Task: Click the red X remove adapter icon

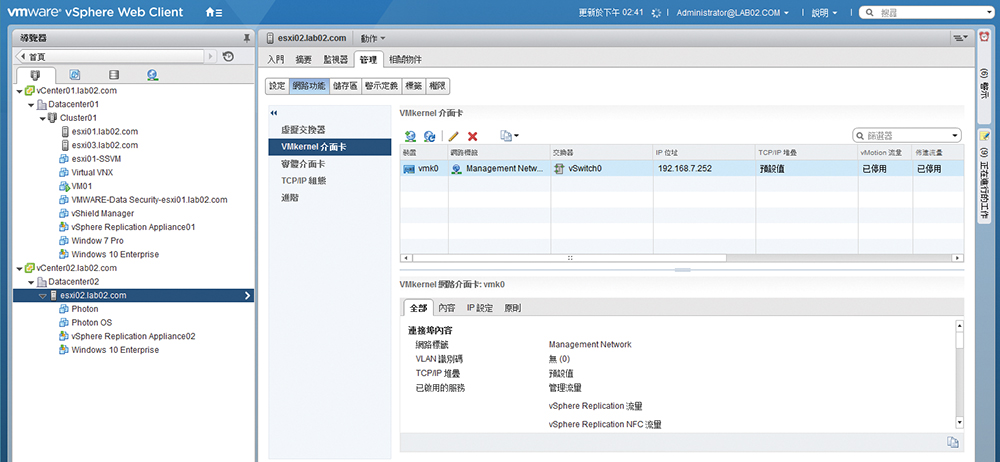Action: (x=473, y=135)
